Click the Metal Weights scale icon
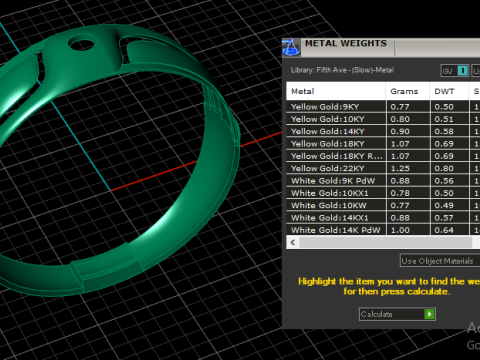This screenshot has height=360, width=480. (x=291, y=47)
